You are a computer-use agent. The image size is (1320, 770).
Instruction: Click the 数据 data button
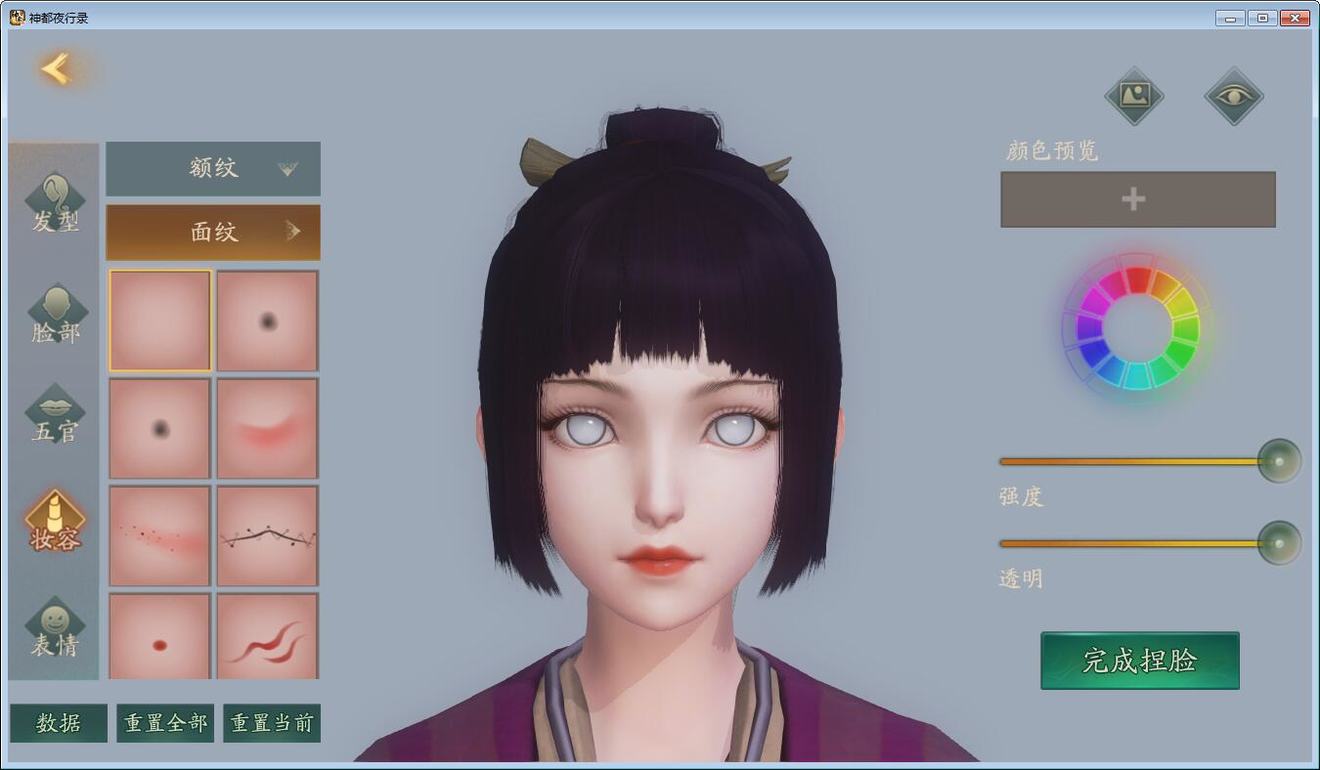pos(59,723)
